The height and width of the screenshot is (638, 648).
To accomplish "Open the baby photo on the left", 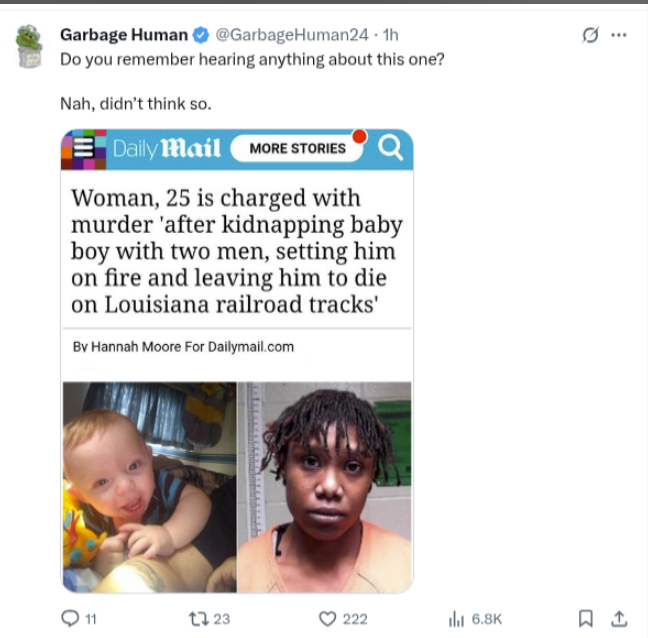I will point(149,486).
